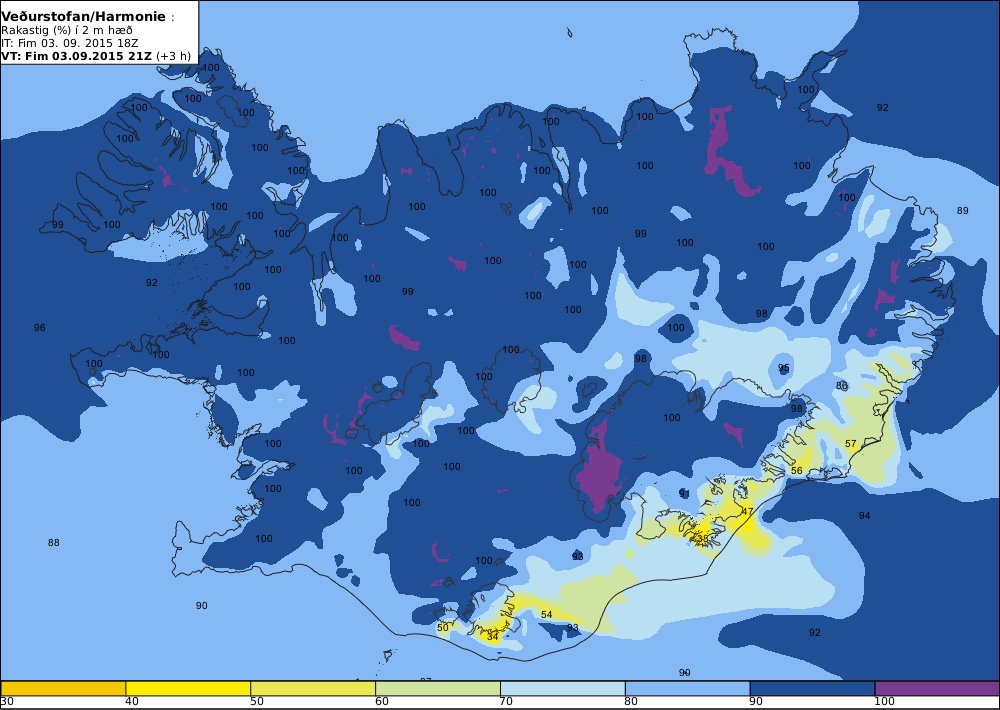Click the humidity value 56 on the map
1000x710 pixels.
[797, 471]
